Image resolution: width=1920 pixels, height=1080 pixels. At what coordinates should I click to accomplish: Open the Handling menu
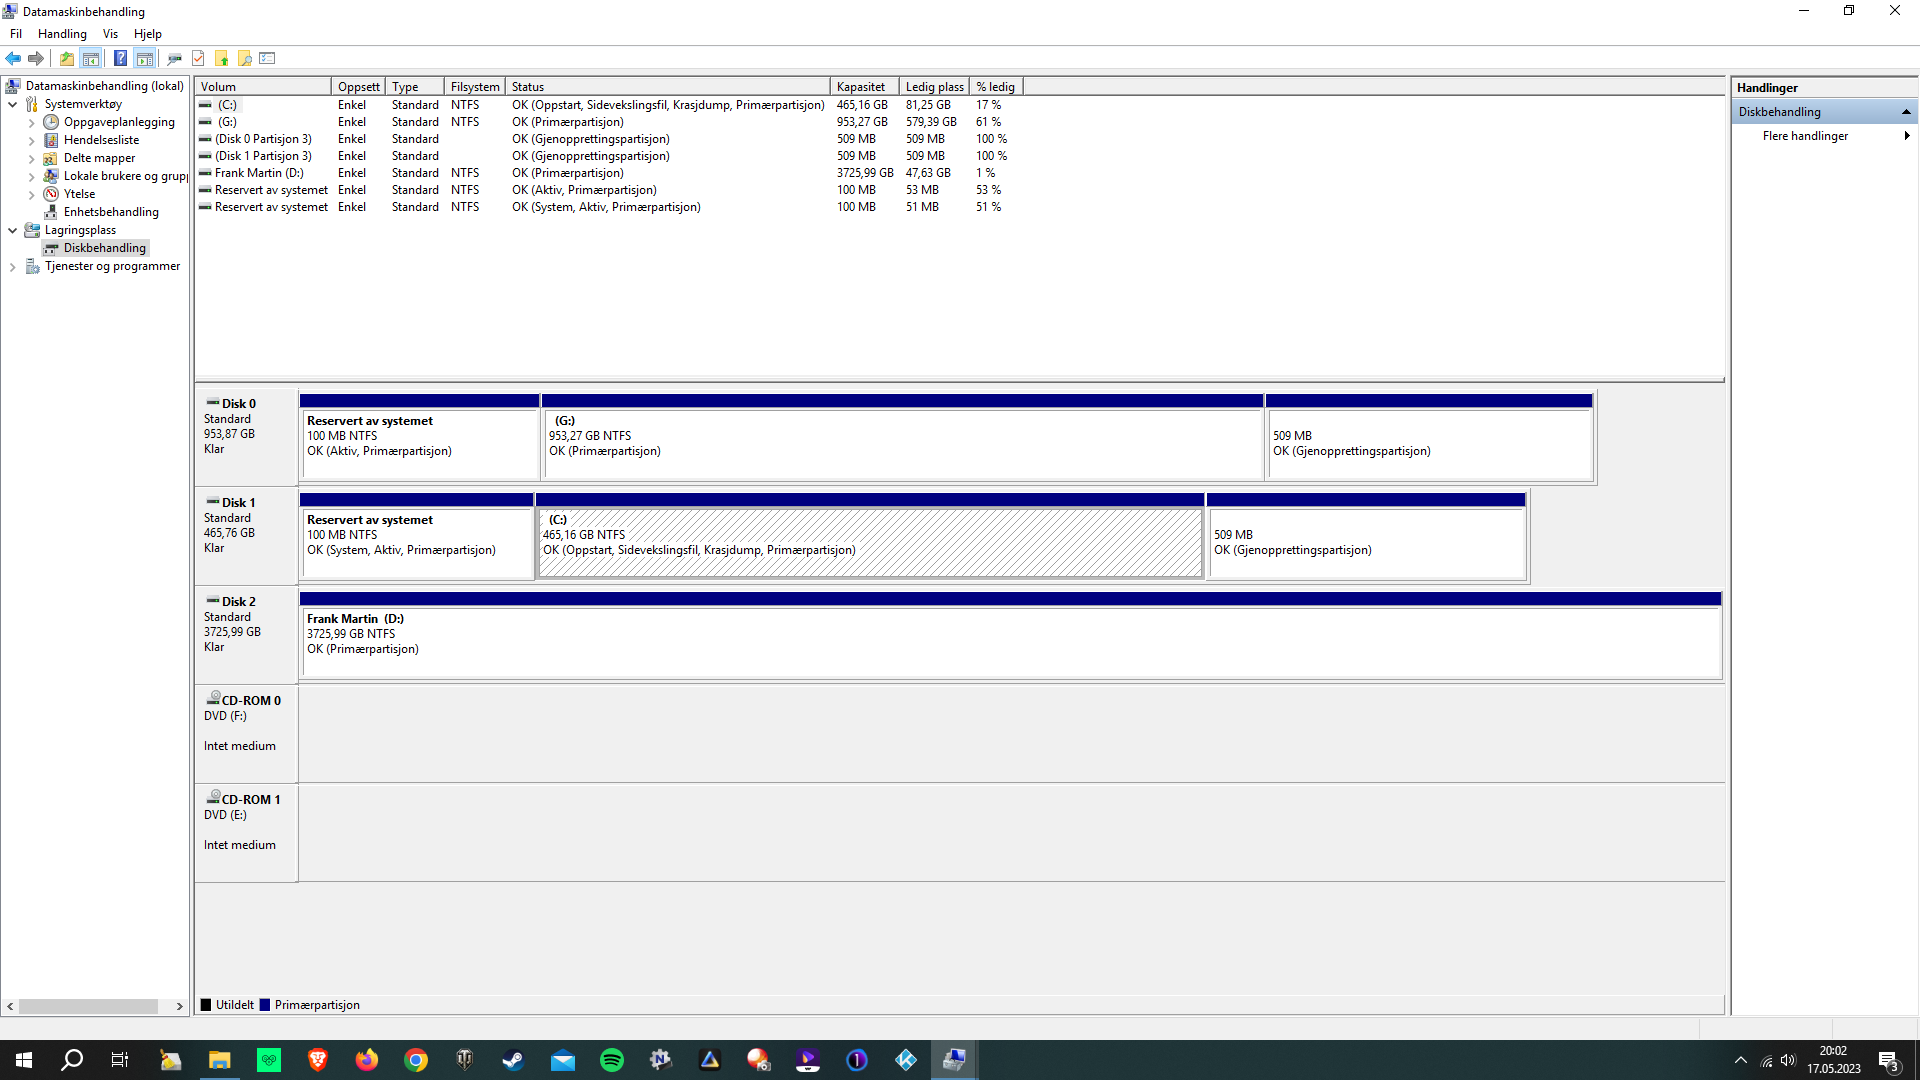[x=62, y=34]
